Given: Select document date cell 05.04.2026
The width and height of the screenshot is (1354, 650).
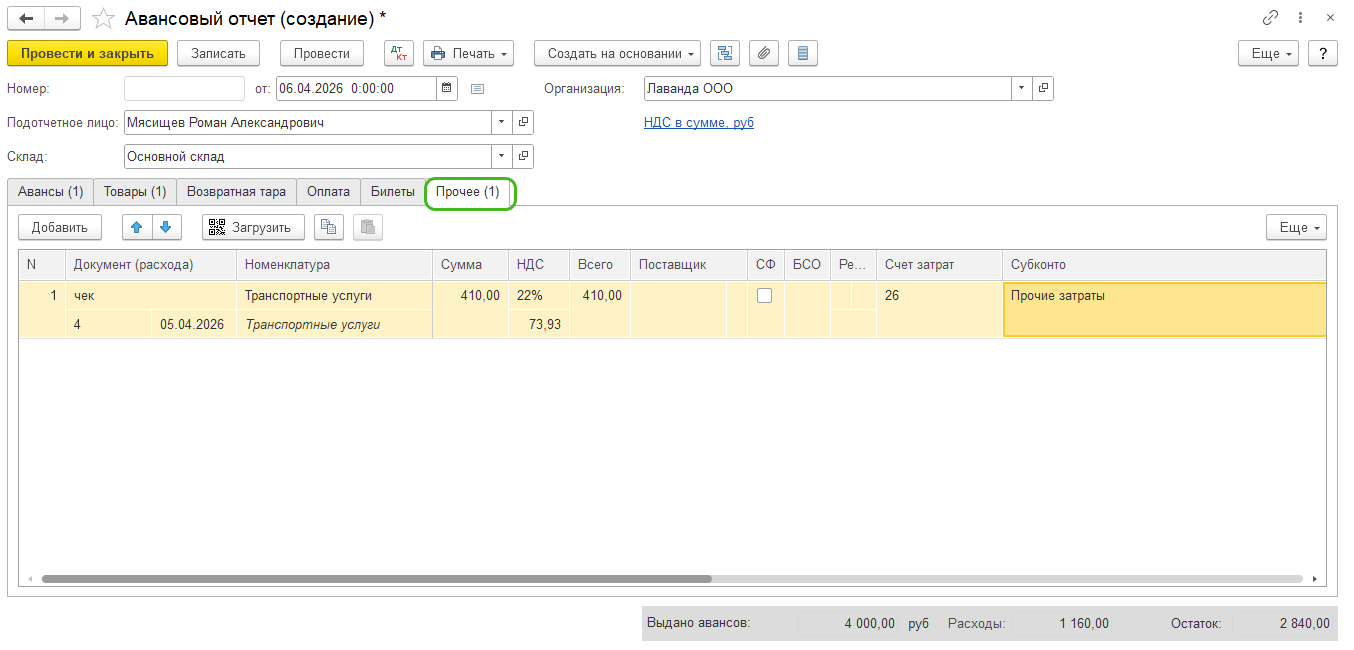Looking at the screenshot, I should click(193, 324).
